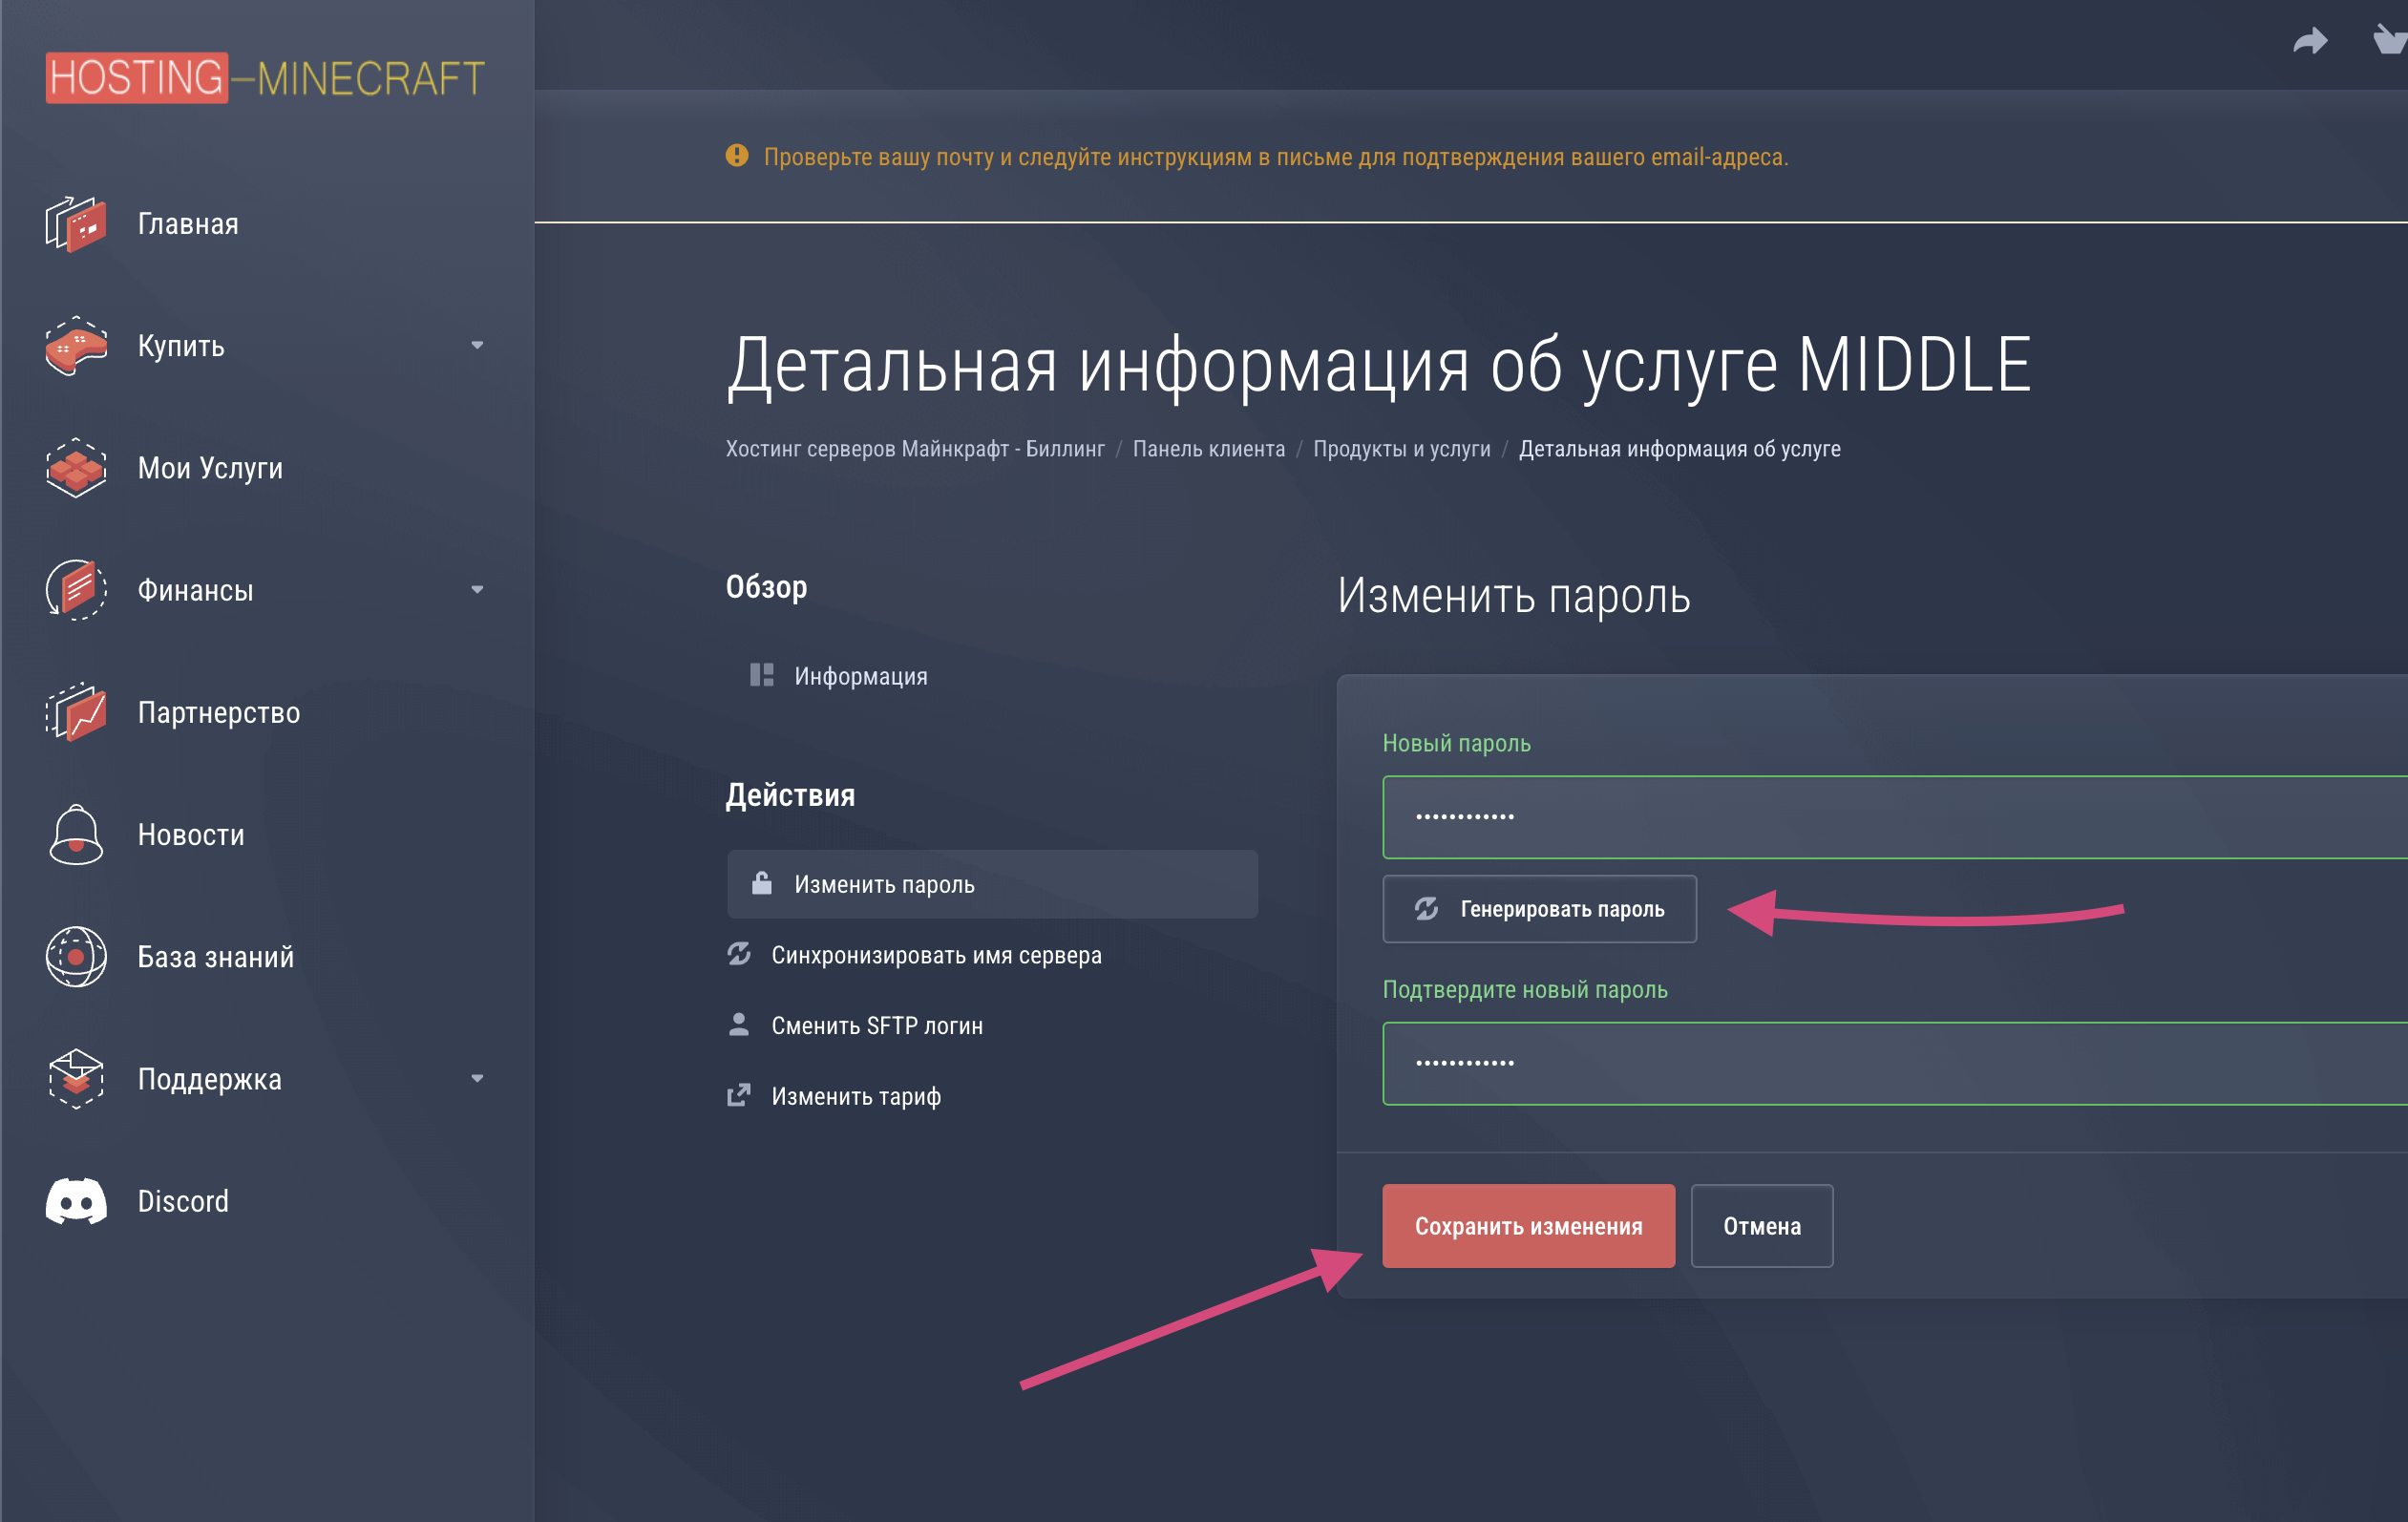Click the refresh icon inside Генерировать пароль button
This screenshot has height=1522, width=2408.
[x=1427, y=909]
